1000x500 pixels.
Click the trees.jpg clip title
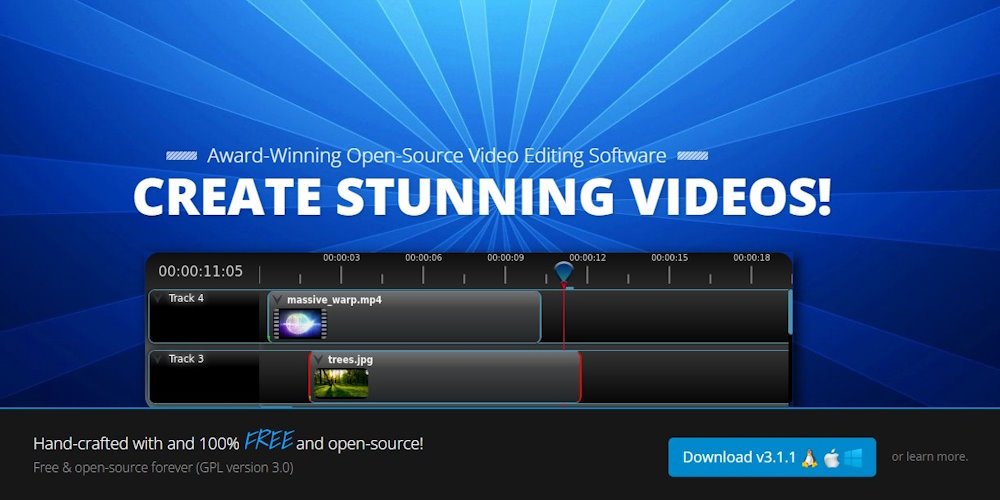(x=350, y=360)
